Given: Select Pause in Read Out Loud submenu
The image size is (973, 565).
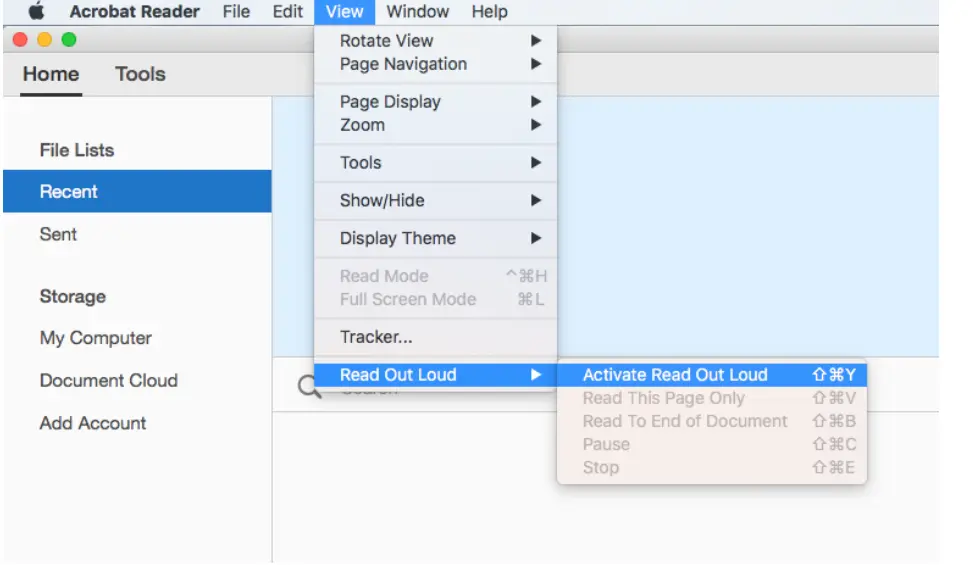Looking at the screenshot, I should point(712,444).
